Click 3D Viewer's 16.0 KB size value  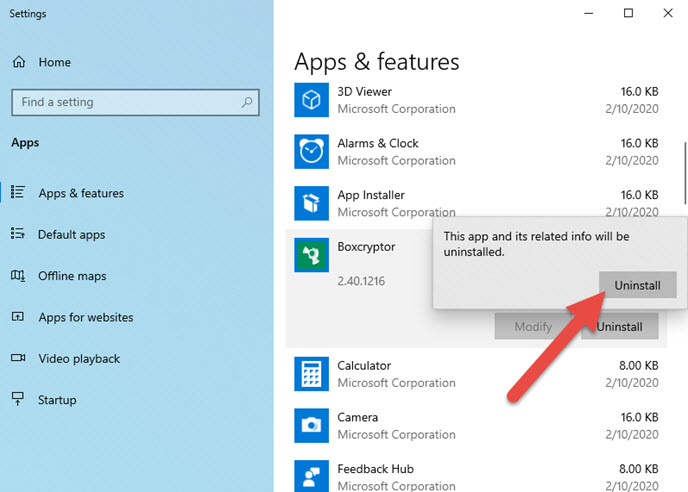tap(639, 92)
